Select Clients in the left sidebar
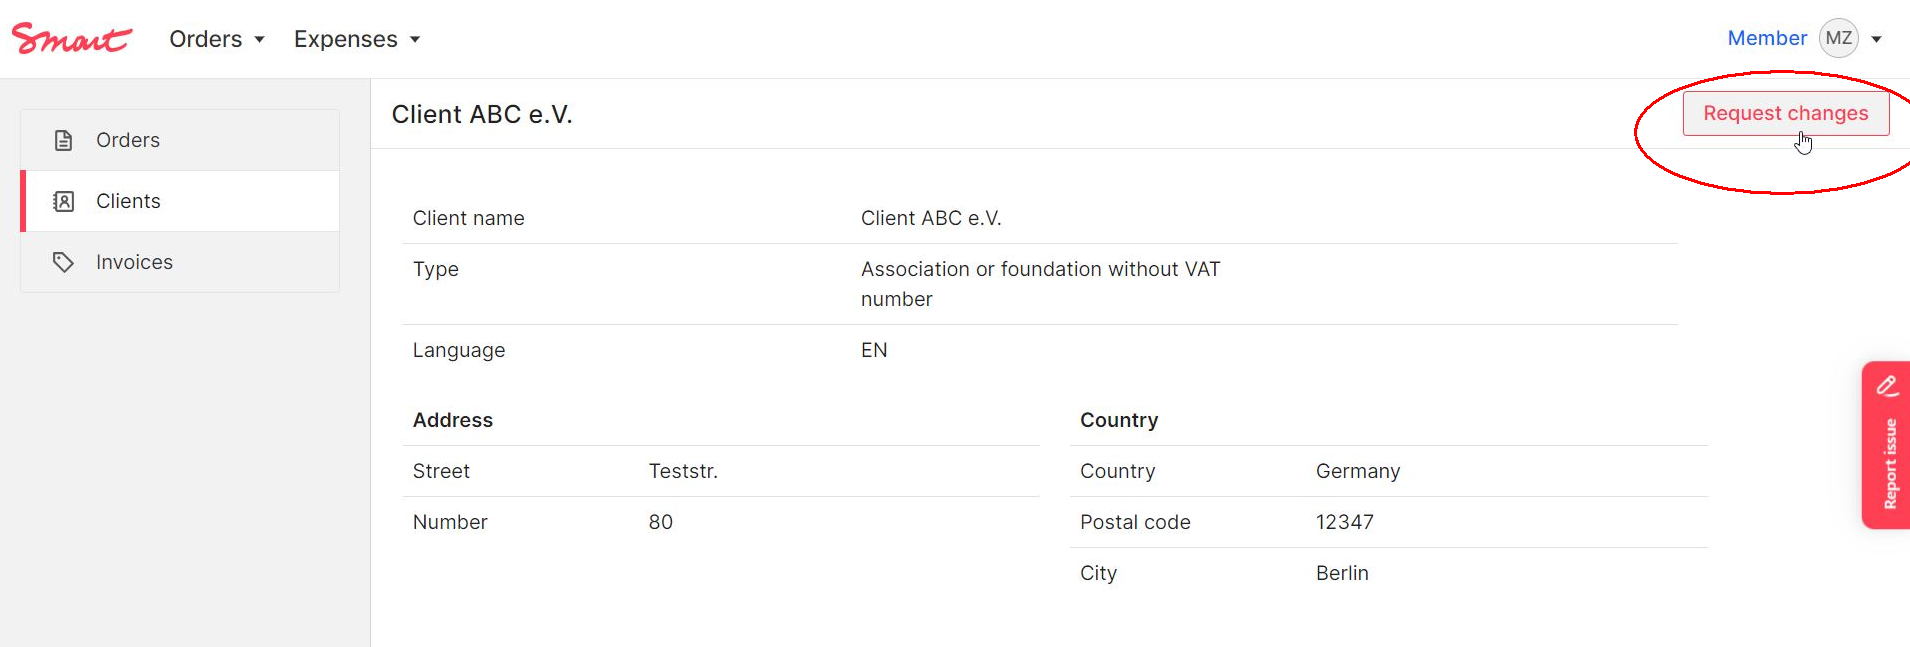This screenshot has width=1910, height=647. click(180, 201)
